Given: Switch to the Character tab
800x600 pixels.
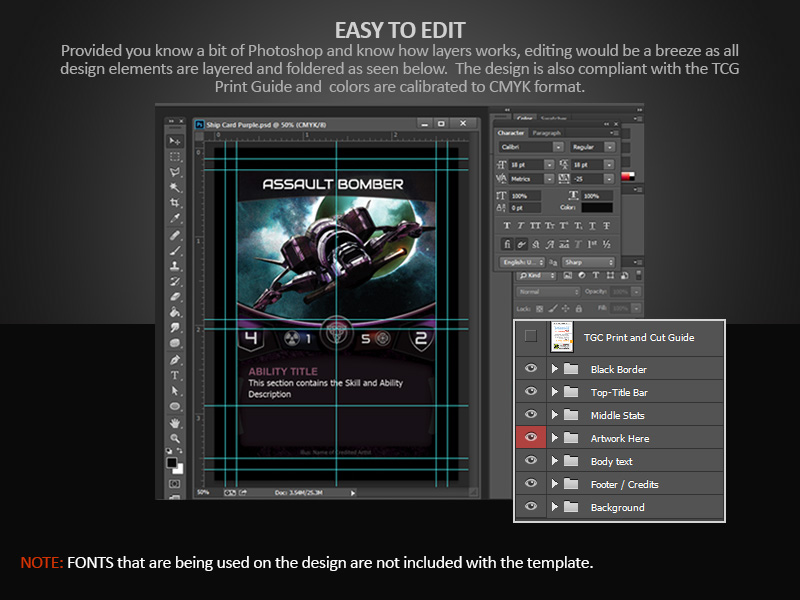Looking at the screenshot, I should (511, 133).
